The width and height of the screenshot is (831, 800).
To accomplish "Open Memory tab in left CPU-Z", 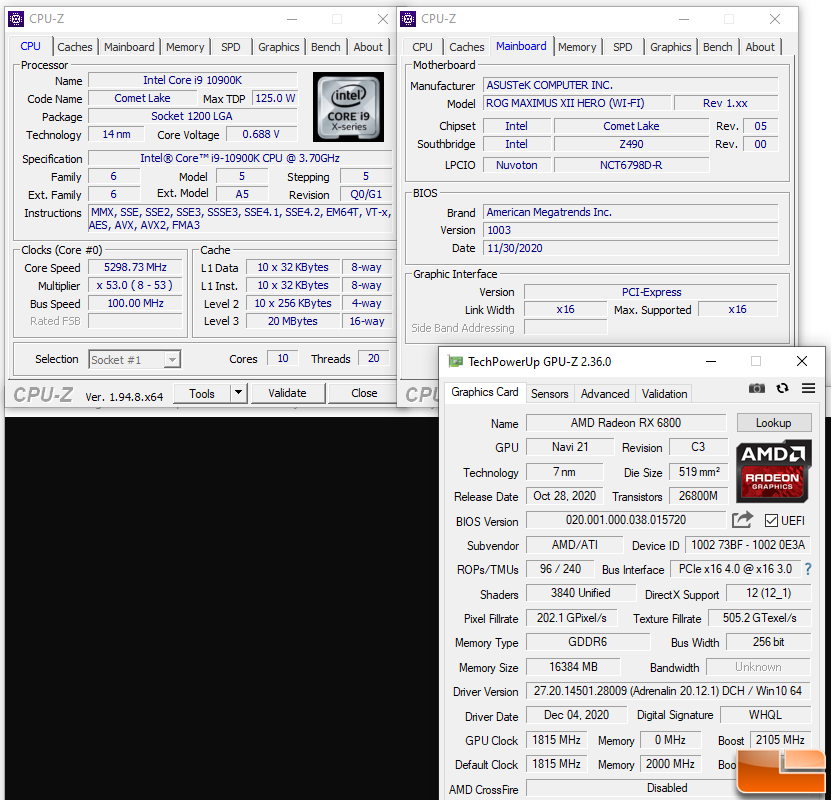I will 185,47.
